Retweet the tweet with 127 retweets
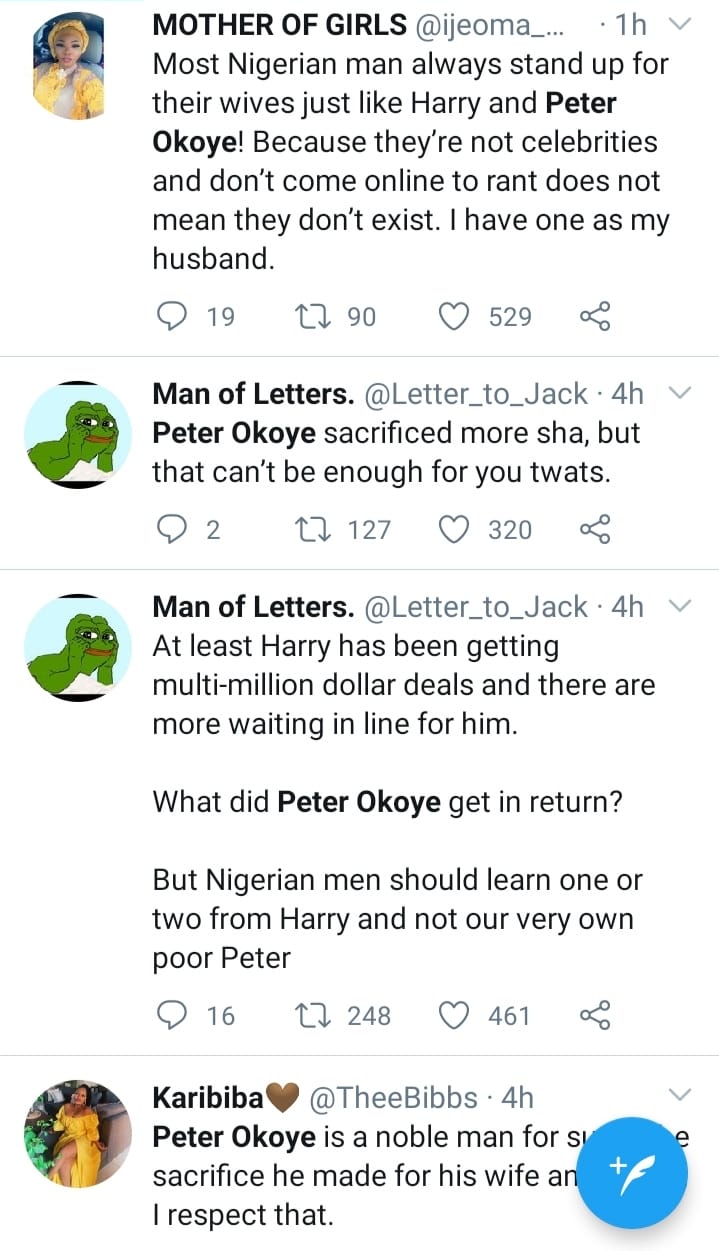 (x=315, y=529)
